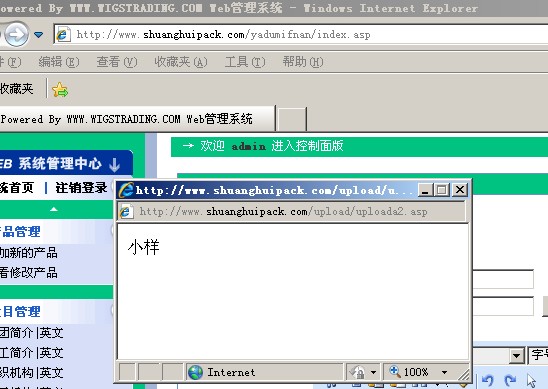Click the main address bar URL

tap(223, 35)
